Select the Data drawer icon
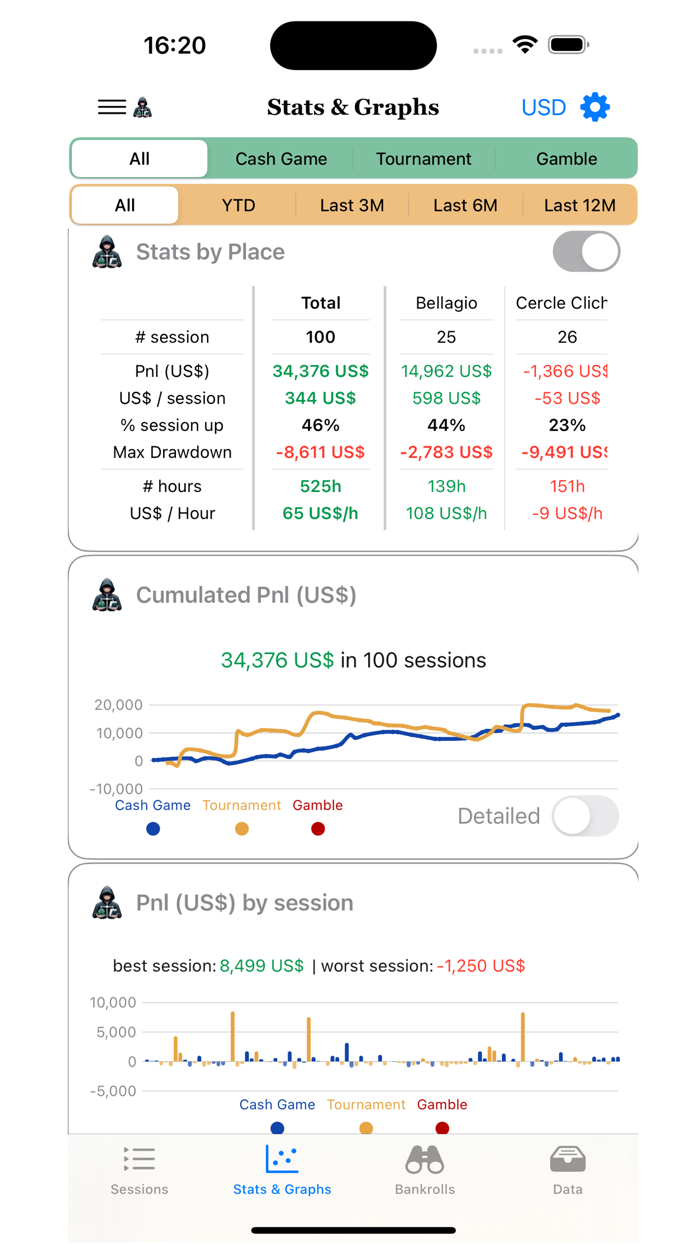The height and width of the screenshot is (1244, 700). (567, 1160)
